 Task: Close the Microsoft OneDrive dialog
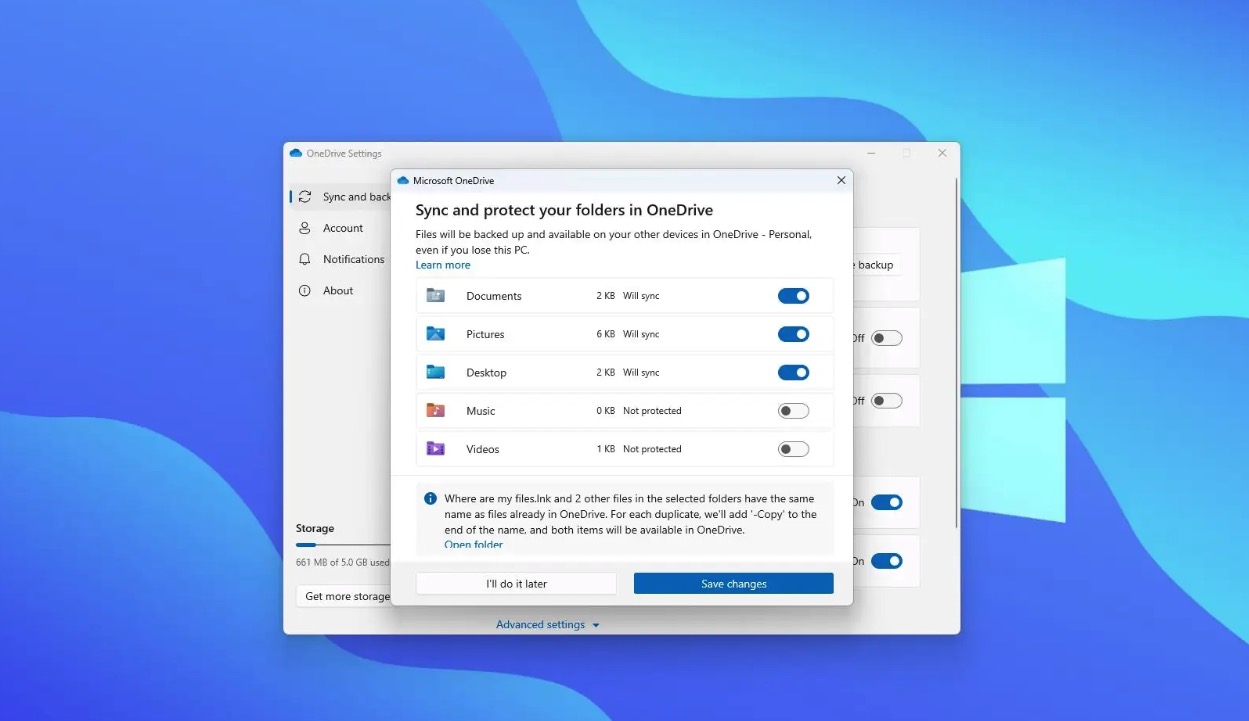[841, 181]
